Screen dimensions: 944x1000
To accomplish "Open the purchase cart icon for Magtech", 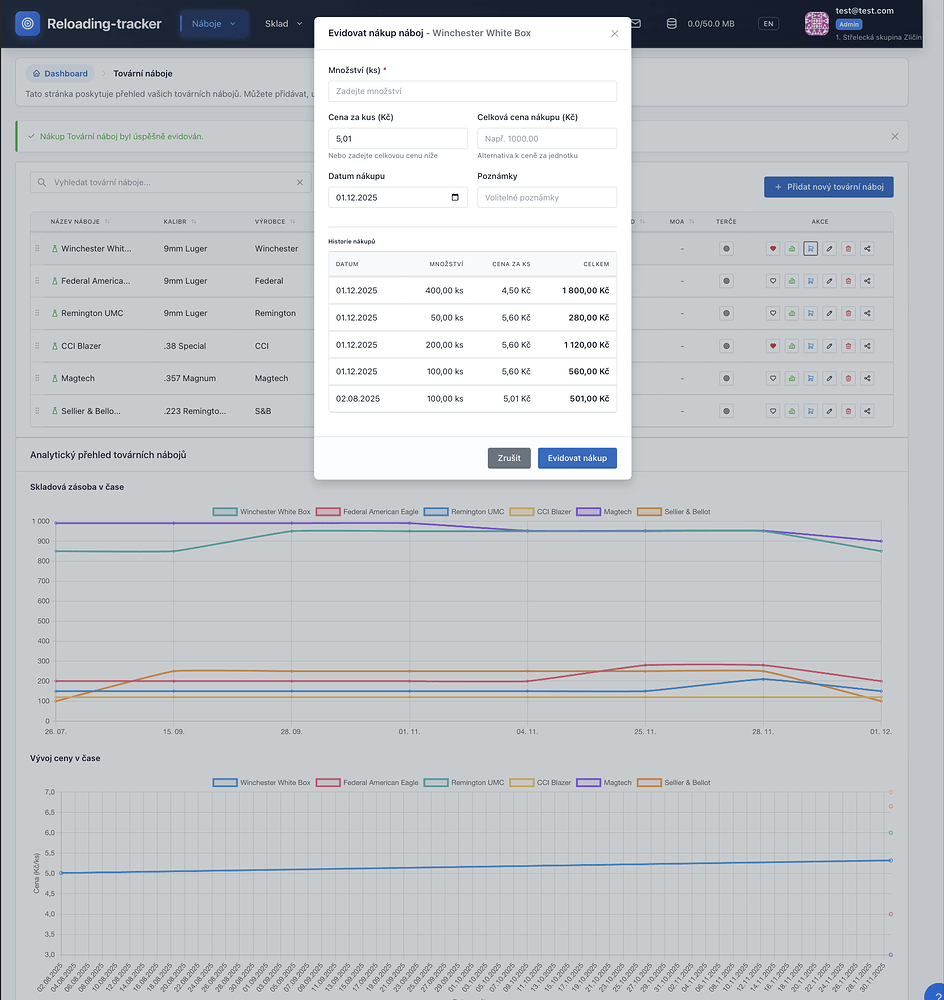I will 810,379.
